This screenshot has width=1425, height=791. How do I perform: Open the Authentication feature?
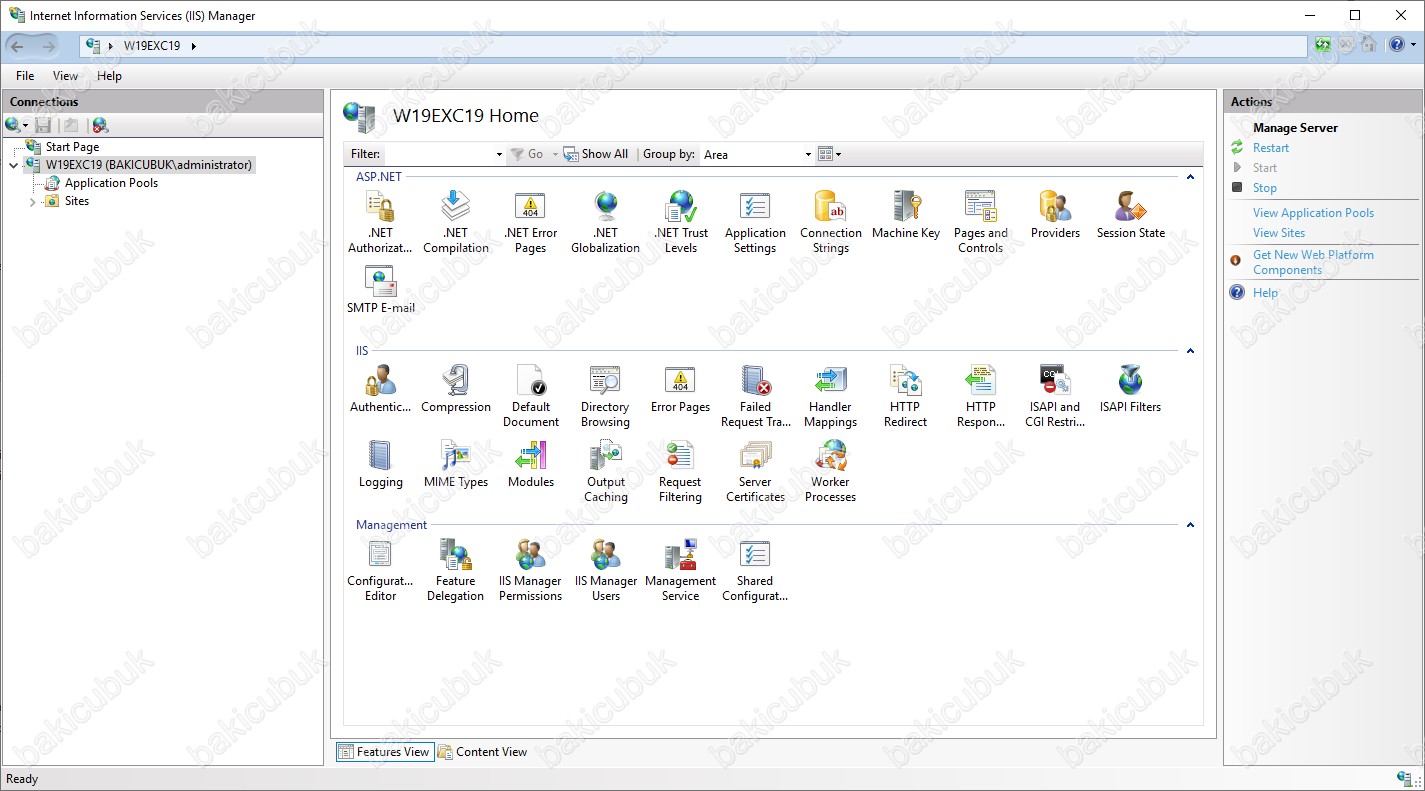point(380,389)
